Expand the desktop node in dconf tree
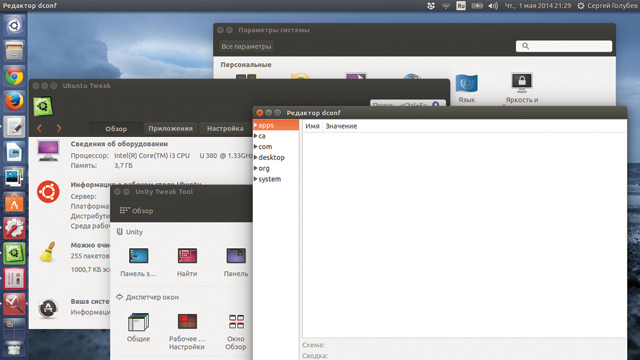640x360 pixels. click(256, 157)
